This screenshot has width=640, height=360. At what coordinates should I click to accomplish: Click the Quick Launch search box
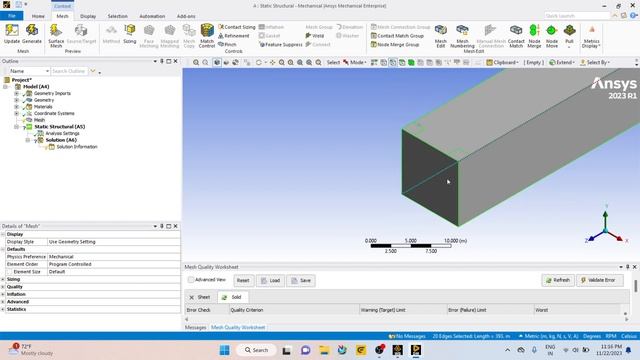coord(577,16)
